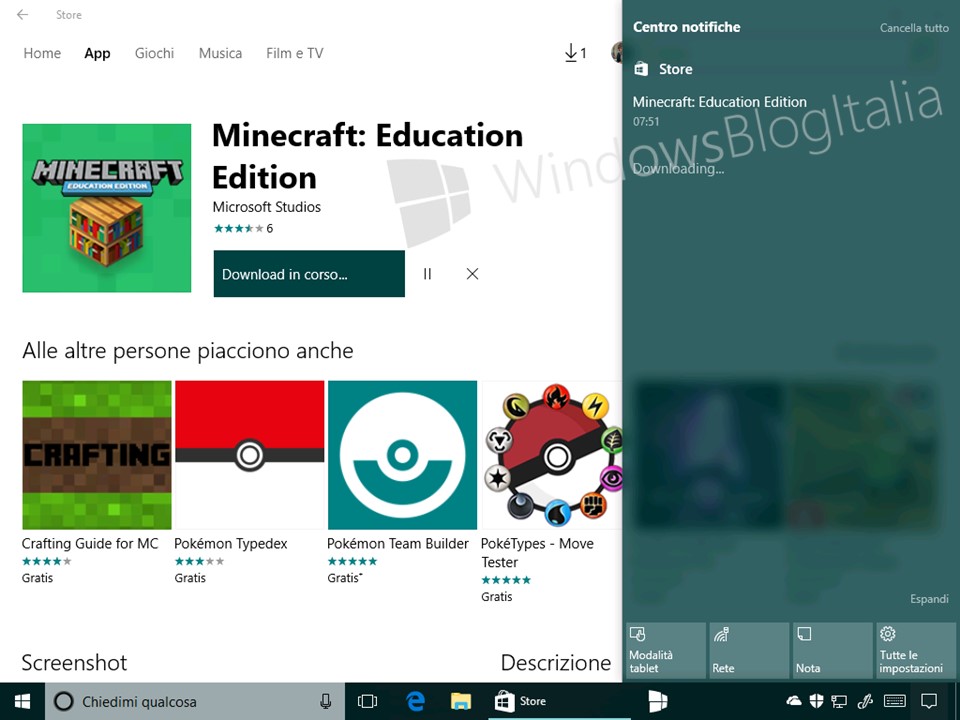Image resolution: width=960 pixels, height=720 pixels.
Task: Click the Minecraft Education Edition app logo
Action: [x=107, y=208]
